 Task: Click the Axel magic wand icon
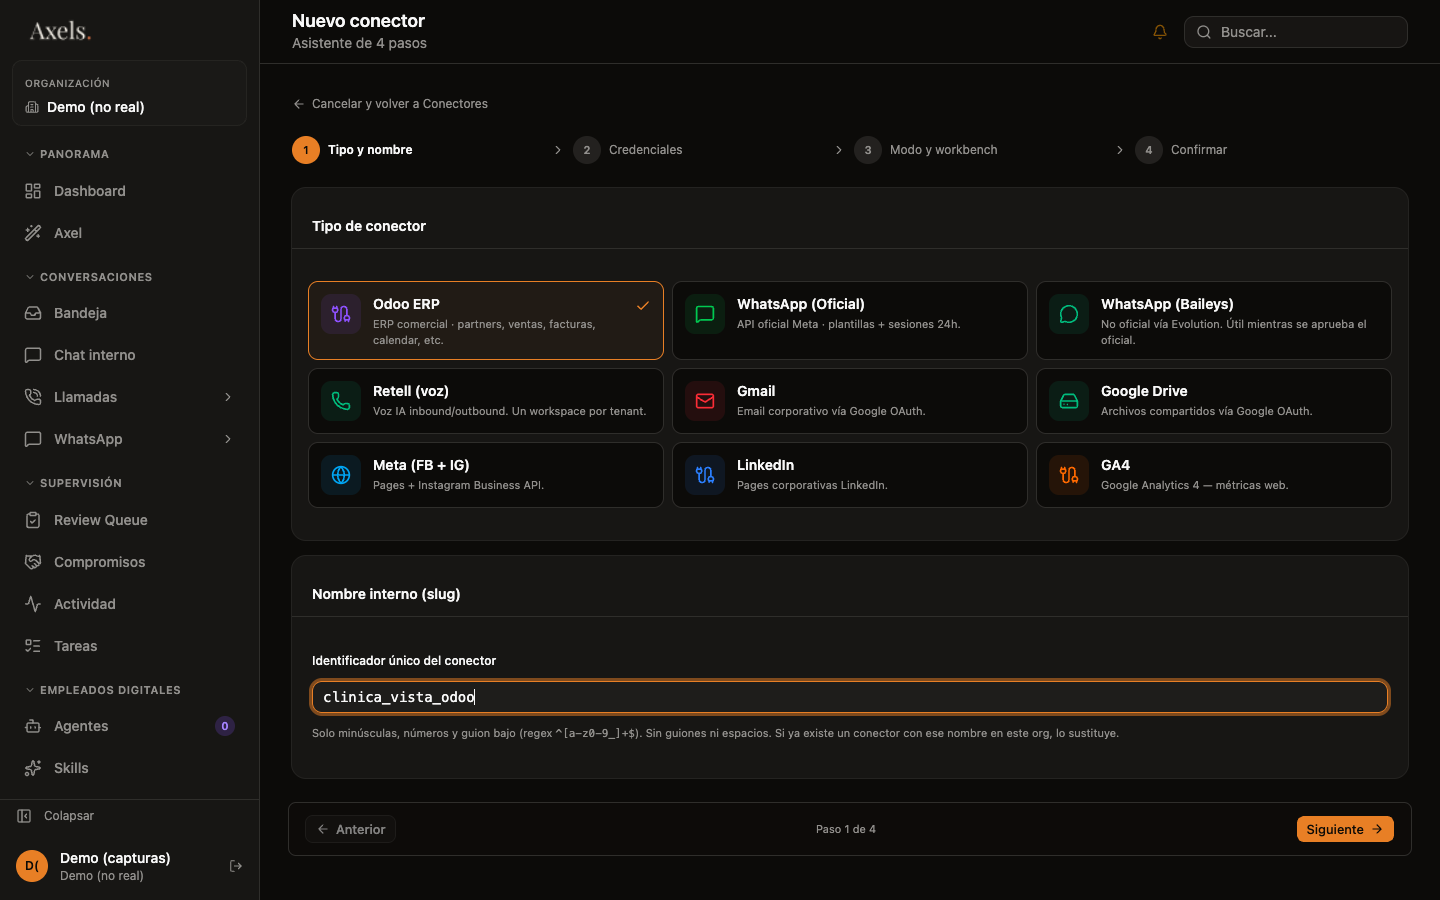[x=33, y=233]
